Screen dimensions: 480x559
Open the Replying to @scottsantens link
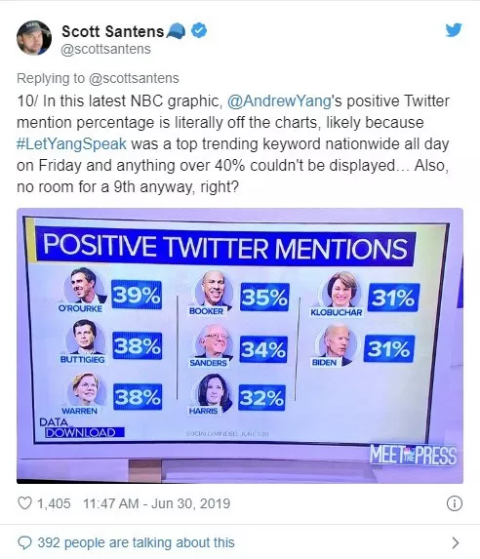tap(98, 78)
